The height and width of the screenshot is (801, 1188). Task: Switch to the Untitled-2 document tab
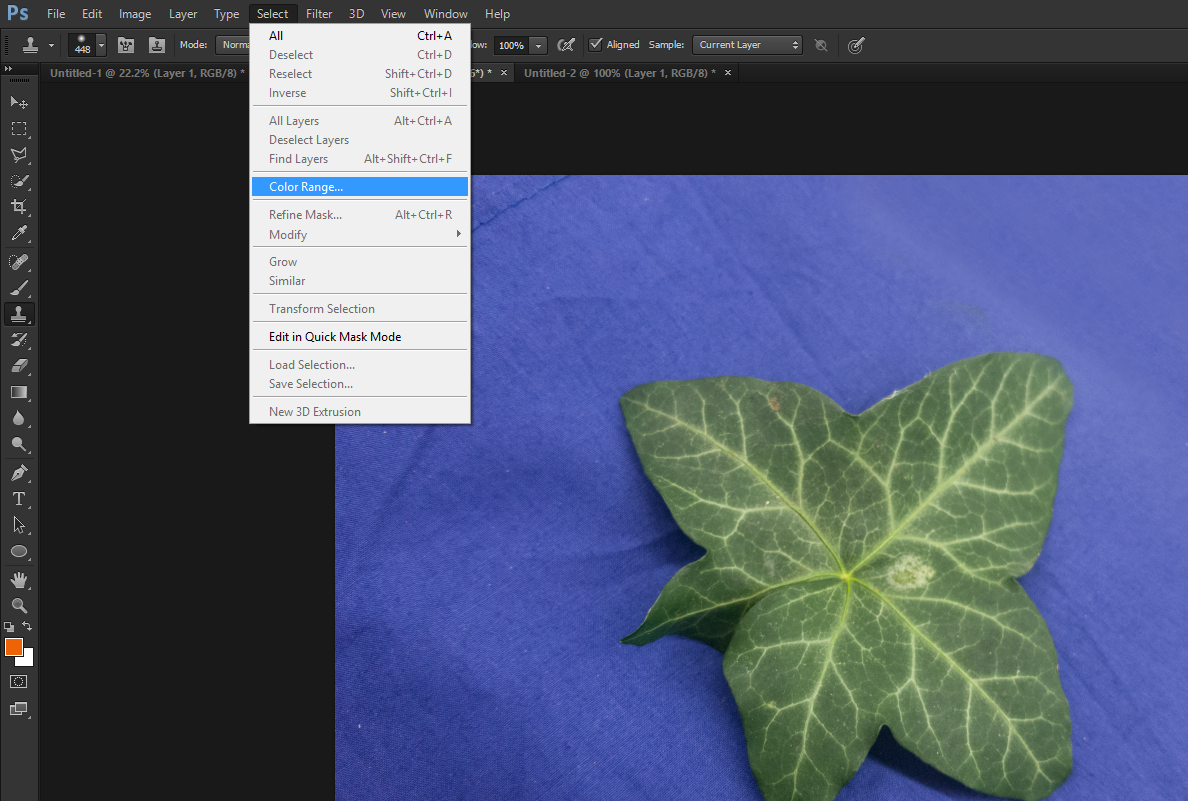click(619, 73)
